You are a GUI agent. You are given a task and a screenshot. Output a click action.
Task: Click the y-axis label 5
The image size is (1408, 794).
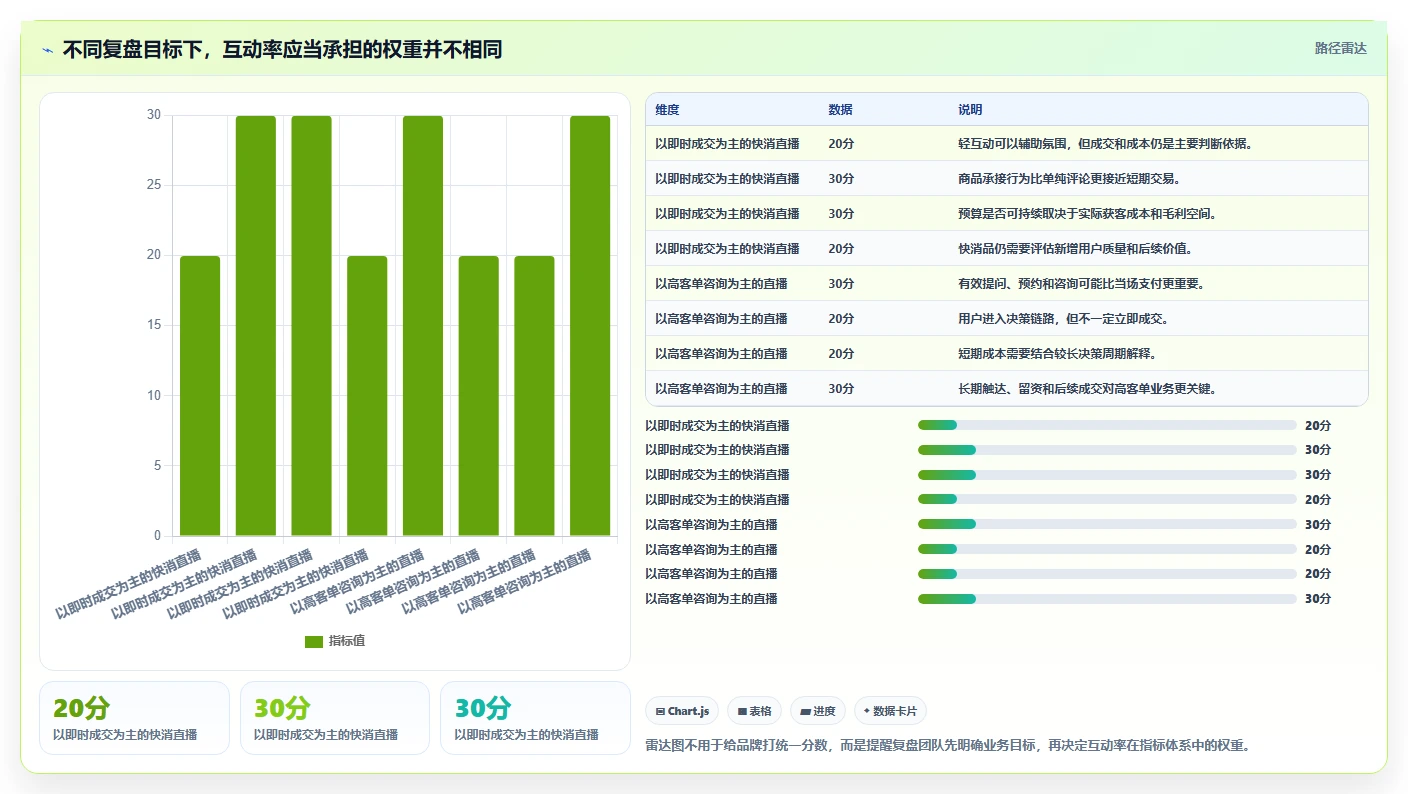click(157, 465)
